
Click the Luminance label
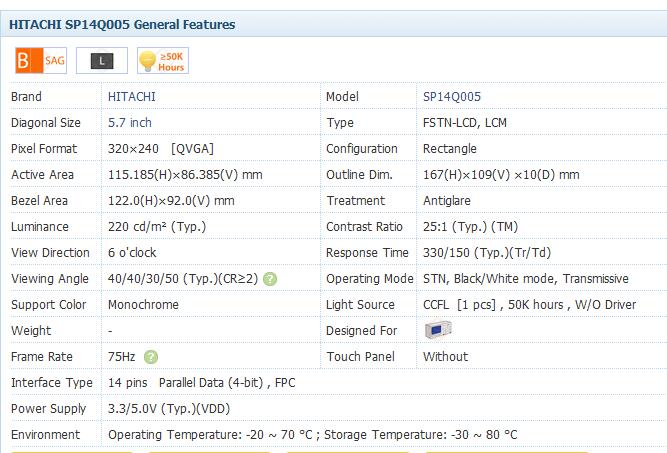click(x=40, y=226)
